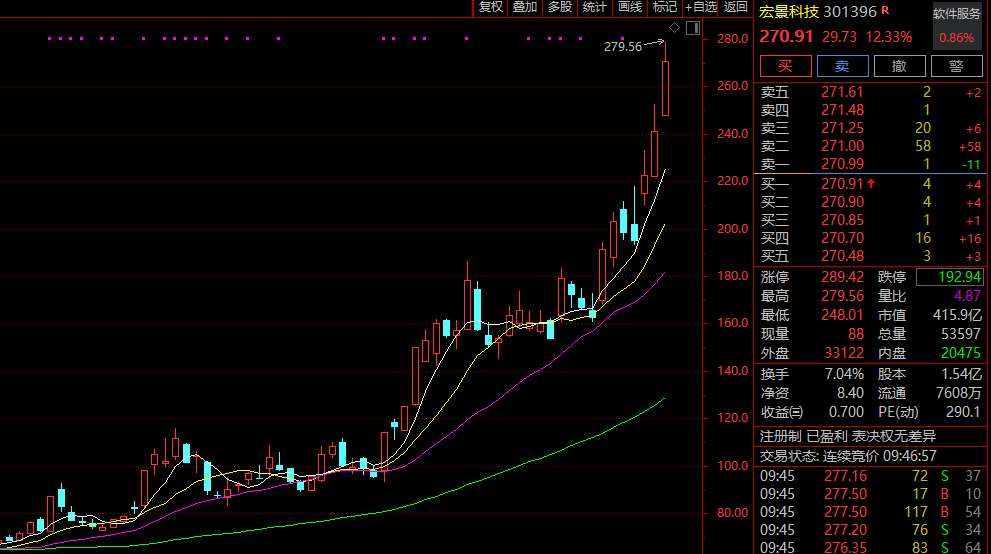Select the 画线 drawing tool
This screenshot has height=554, width=991.
click(630, 7)
